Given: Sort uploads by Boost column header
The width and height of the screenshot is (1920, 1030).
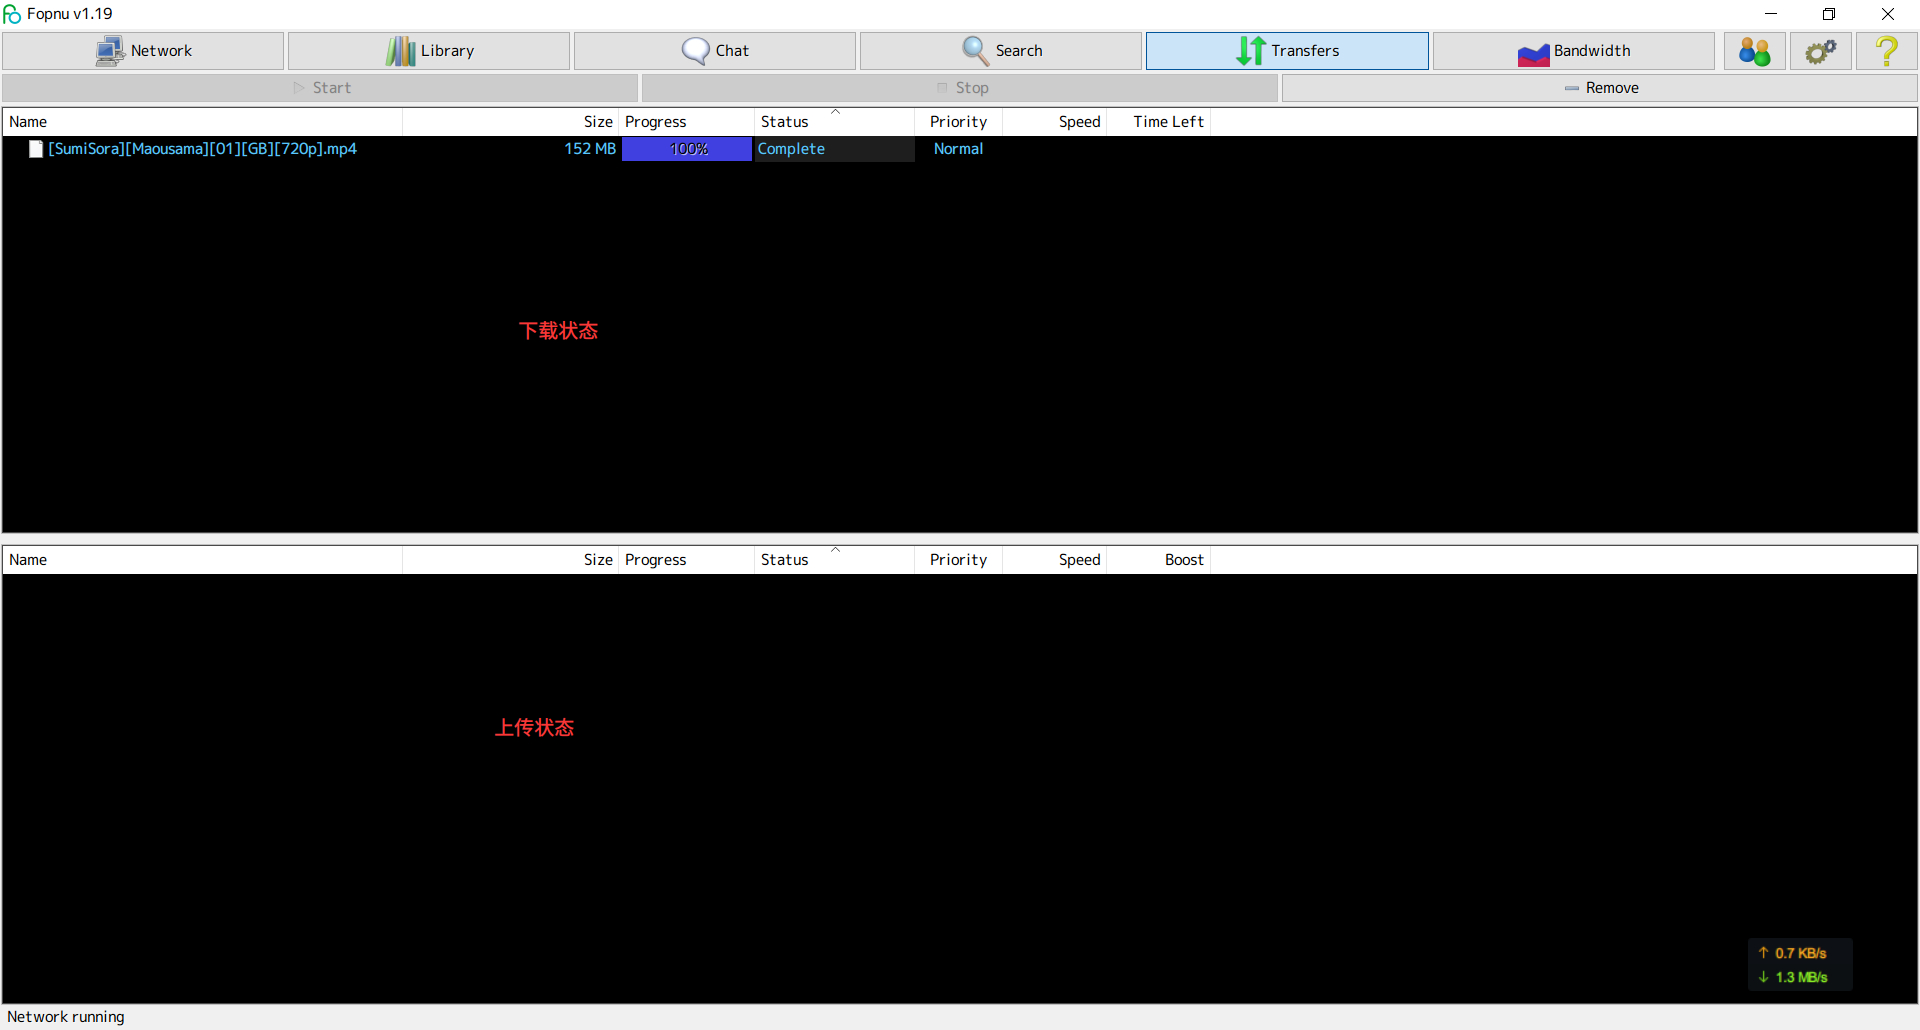Looking at the screenshot, I should [1184, 560].
